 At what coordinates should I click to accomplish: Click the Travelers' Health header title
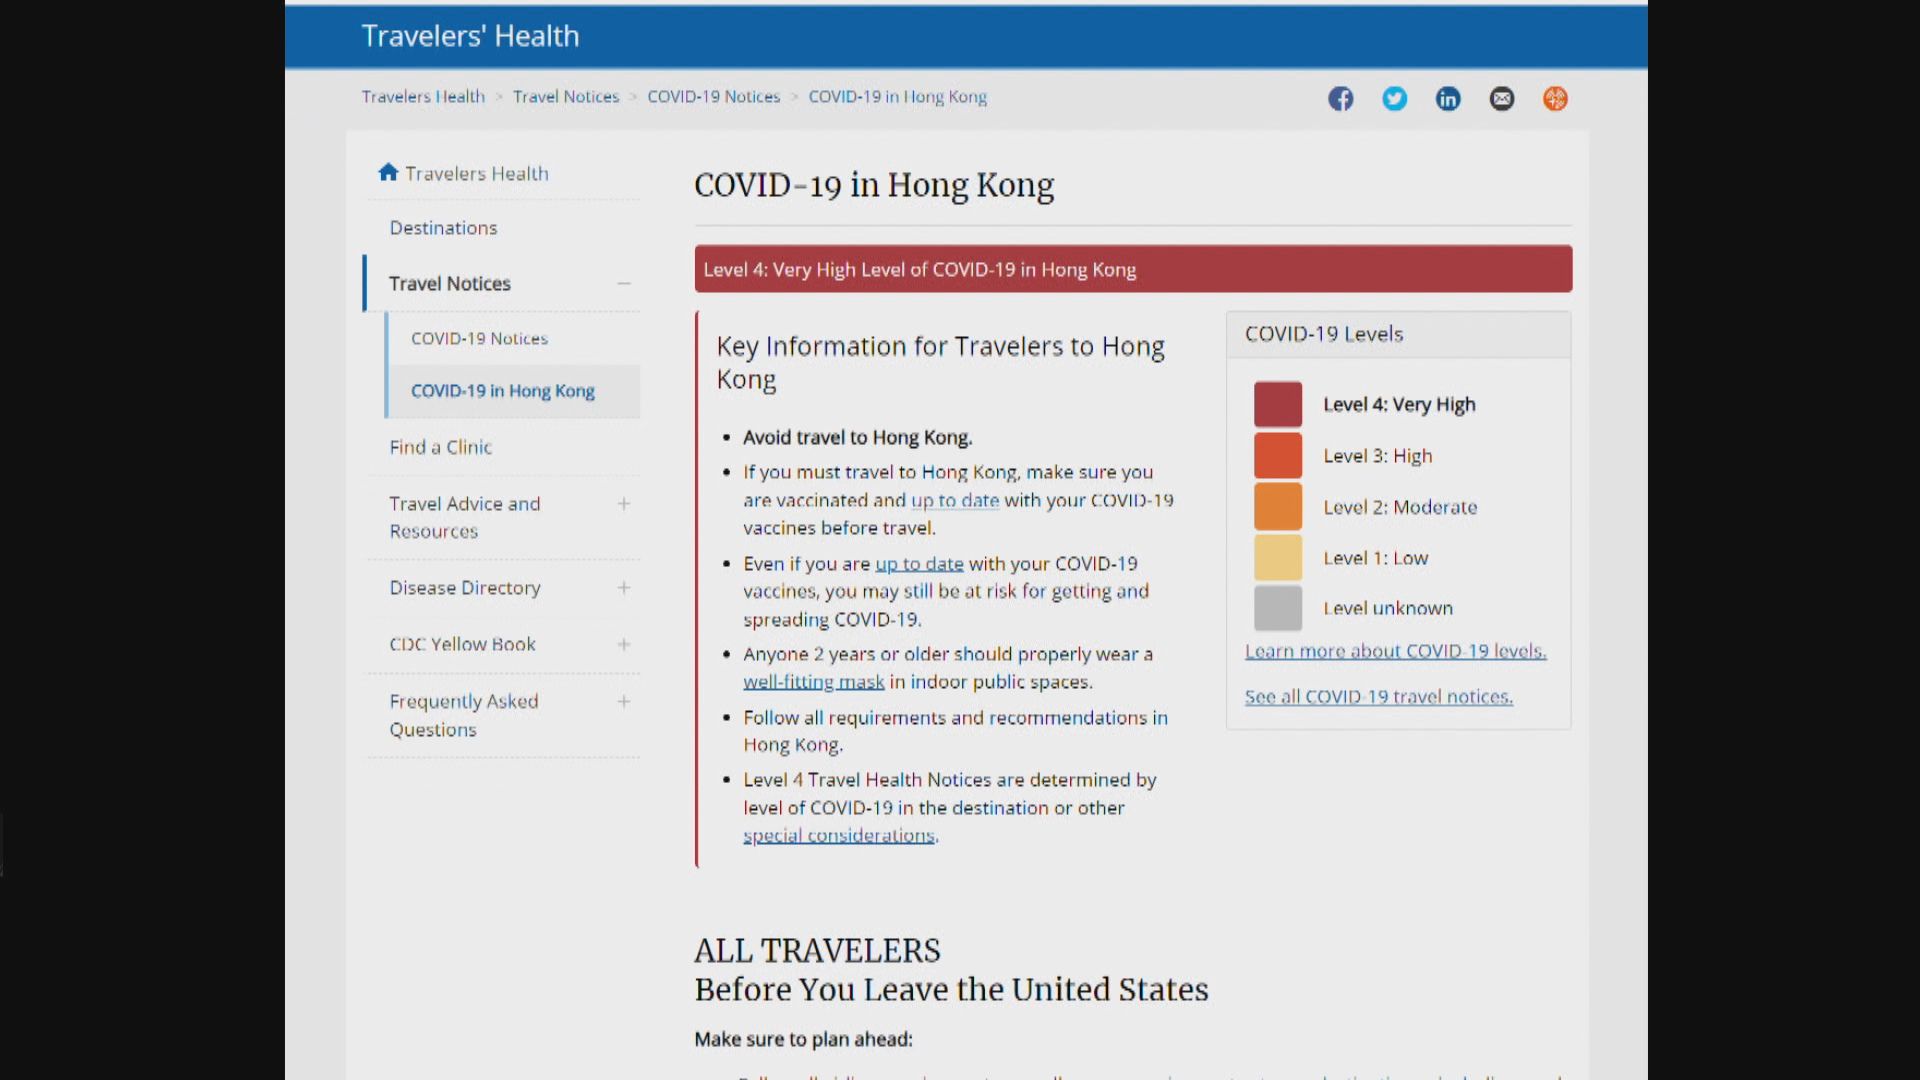coord(470,36)
